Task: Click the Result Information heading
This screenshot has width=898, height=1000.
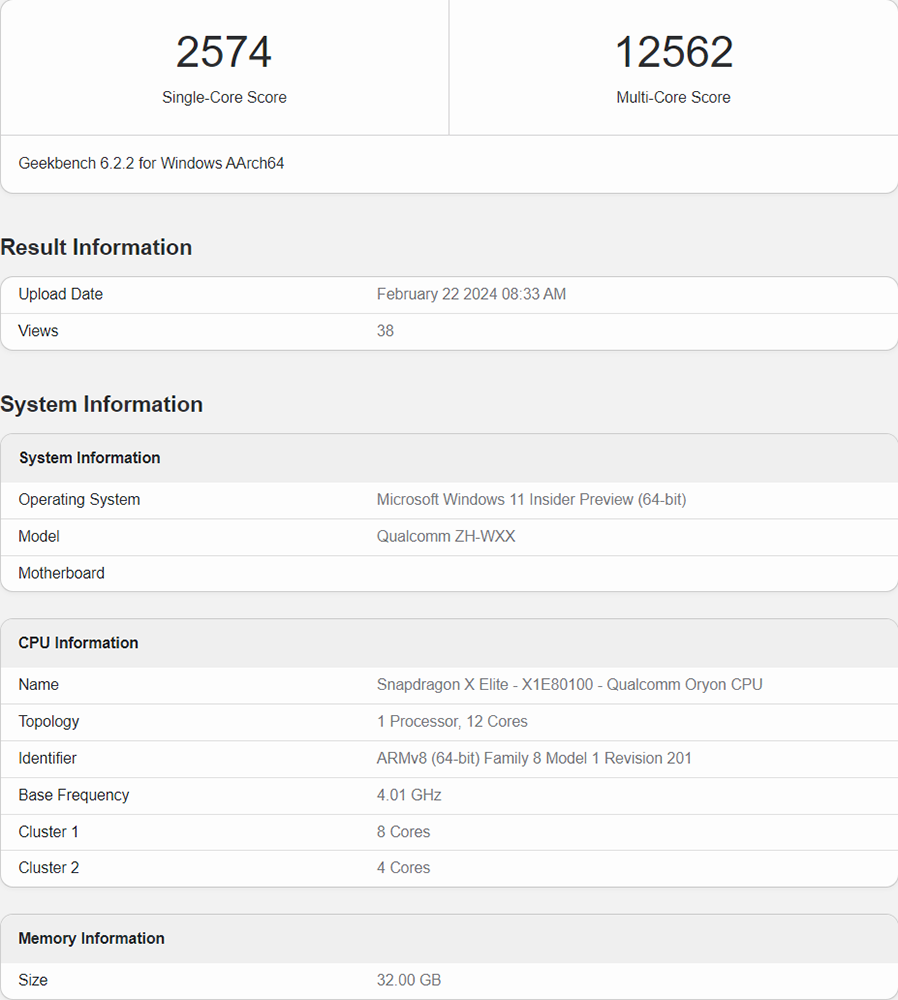Action: pos(96,247)
